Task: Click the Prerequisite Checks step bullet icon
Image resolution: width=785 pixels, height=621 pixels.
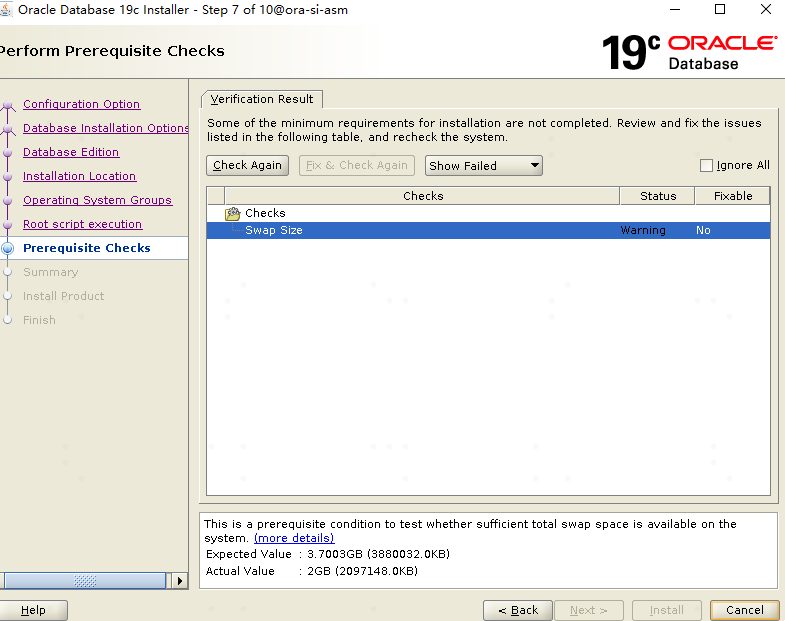Action: pyautogui.click(x=8, y=248)
